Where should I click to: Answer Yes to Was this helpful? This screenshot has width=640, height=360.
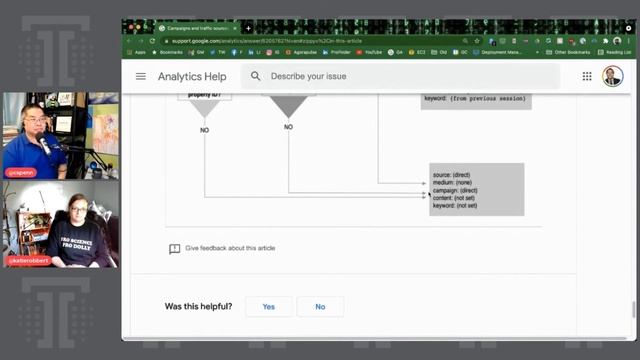(269, 307)
